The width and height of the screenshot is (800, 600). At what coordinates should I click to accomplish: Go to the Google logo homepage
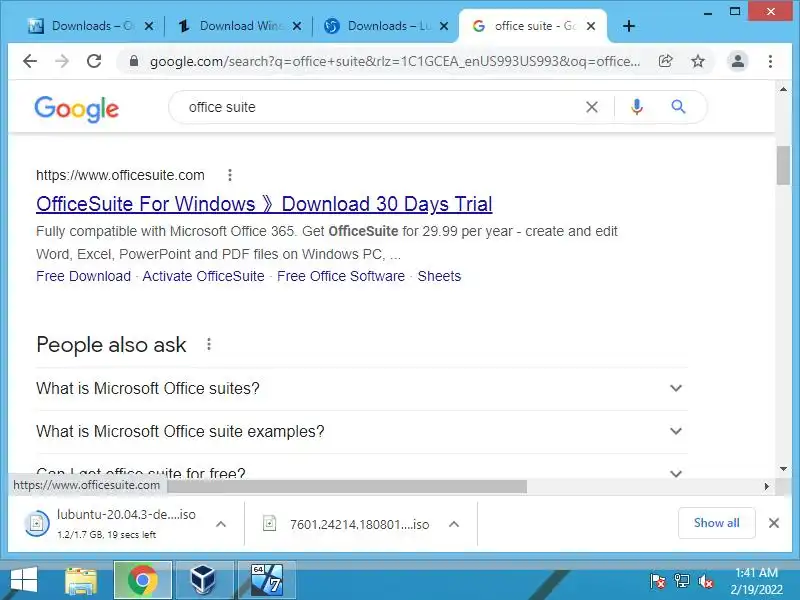(77, 109)
